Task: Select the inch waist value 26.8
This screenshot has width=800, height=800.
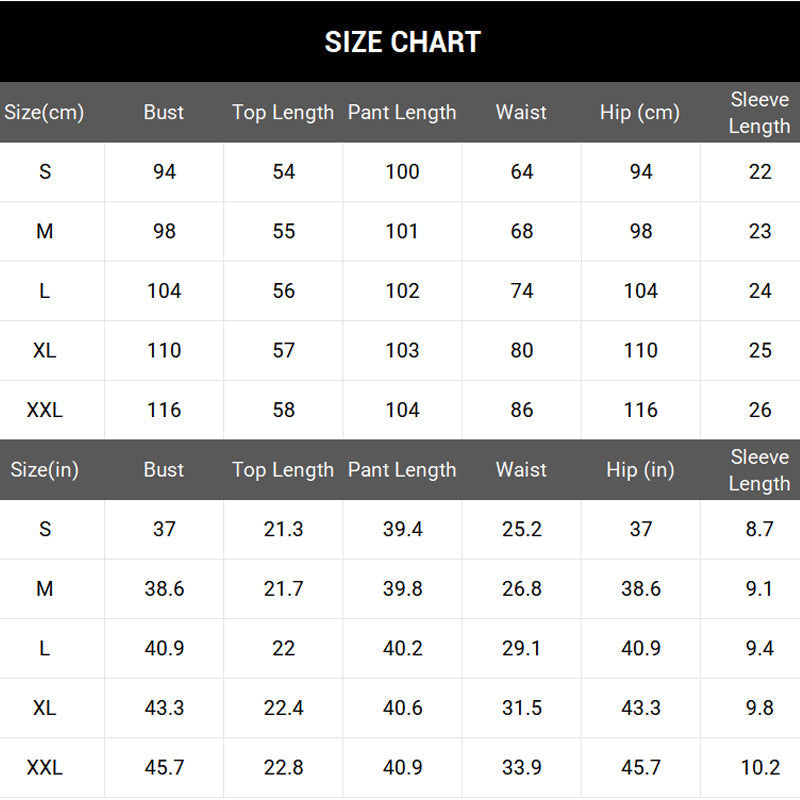Action: (521, 589)
